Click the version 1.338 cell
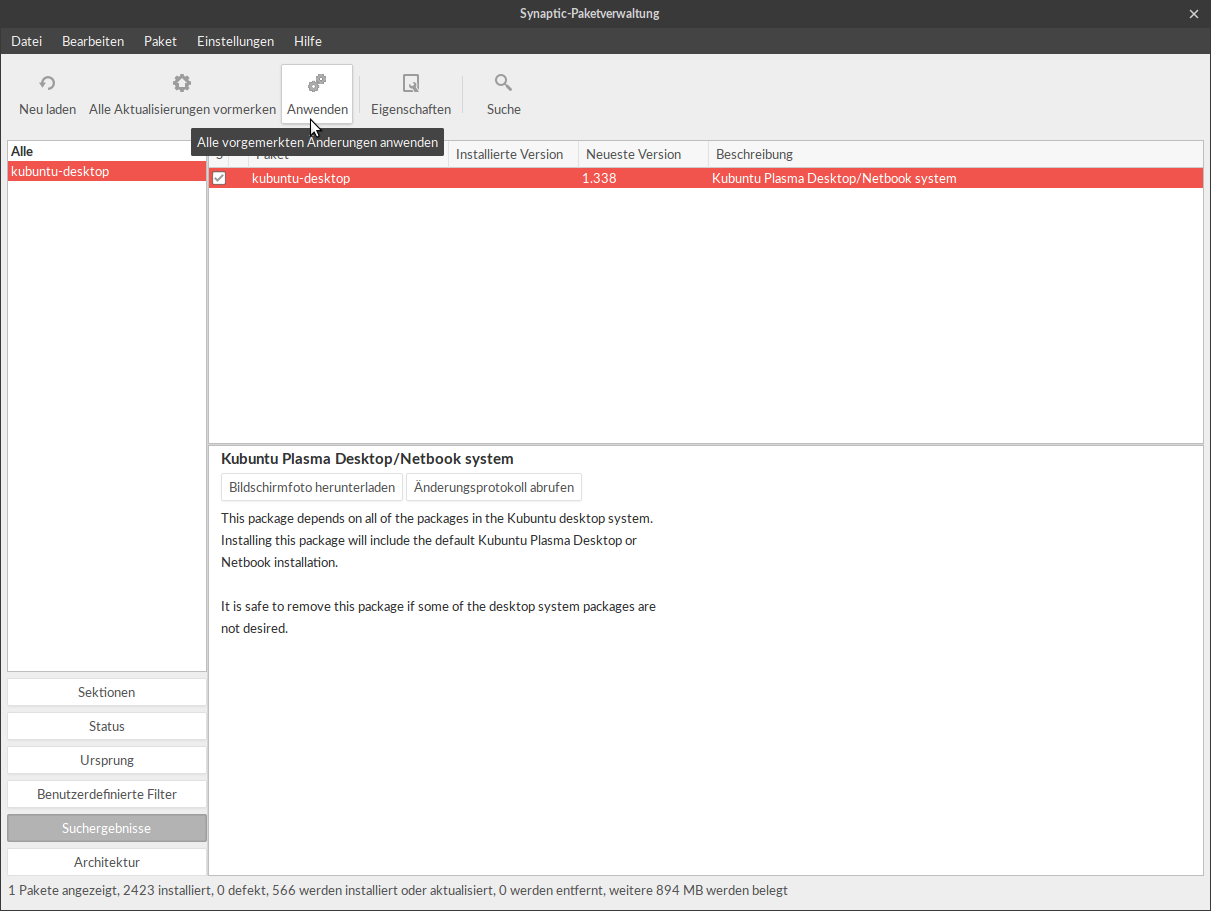 (x=598, y=179)
